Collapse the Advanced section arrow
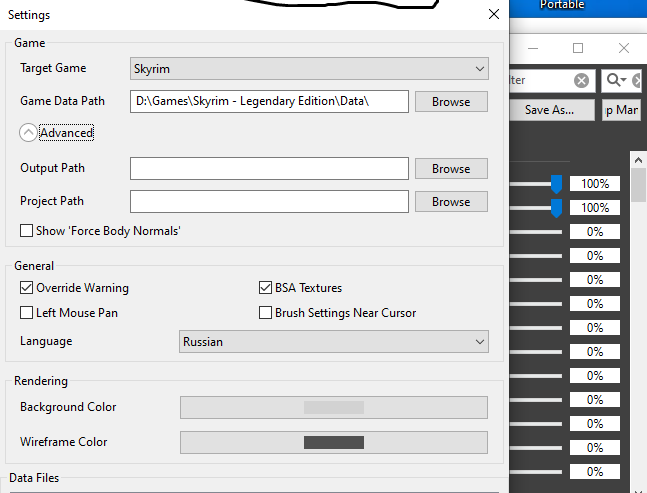This screenshot has width=647, height=493. click(x=28, y=133)
